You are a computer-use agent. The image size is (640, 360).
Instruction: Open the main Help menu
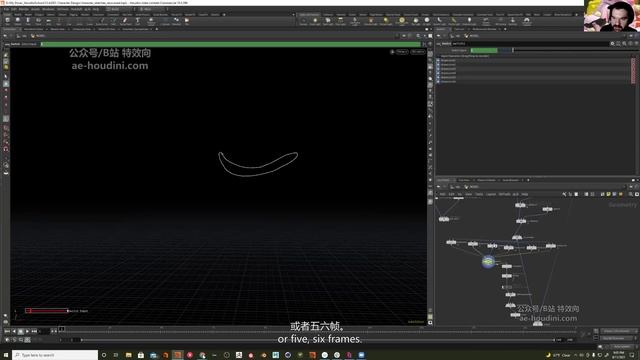tap(96, 9)
